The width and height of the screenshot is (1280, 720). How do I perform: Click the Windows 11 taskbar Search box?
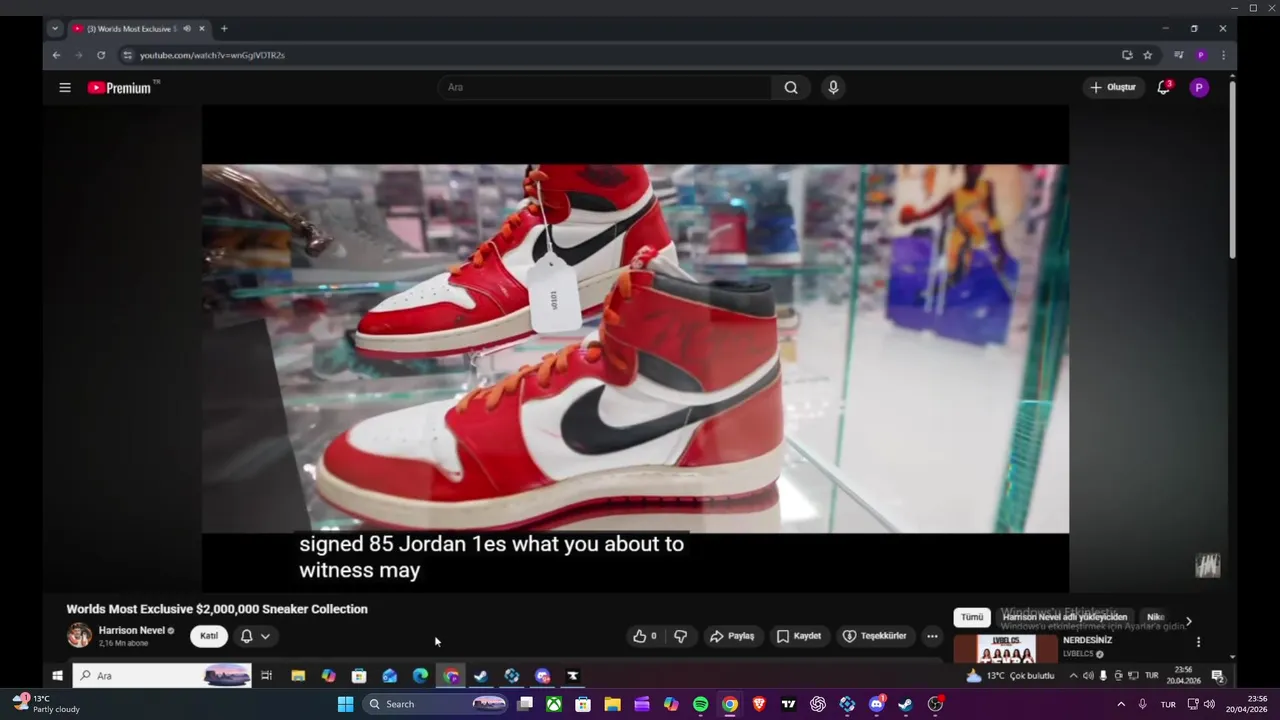pyautogui.click(x=436, y=704)
